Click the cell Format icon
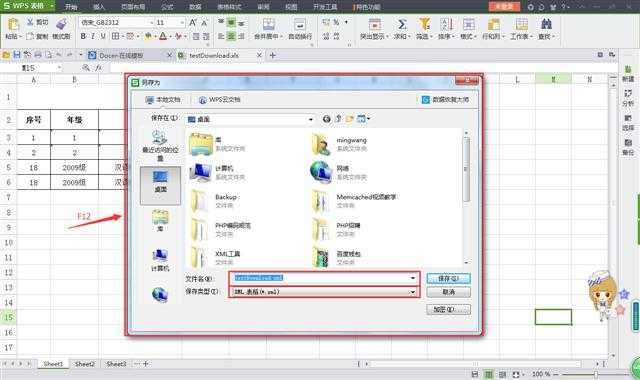Image resolution: width=640 pixels, height=380 pixels. pyautogui.click(x=469, y=24)
